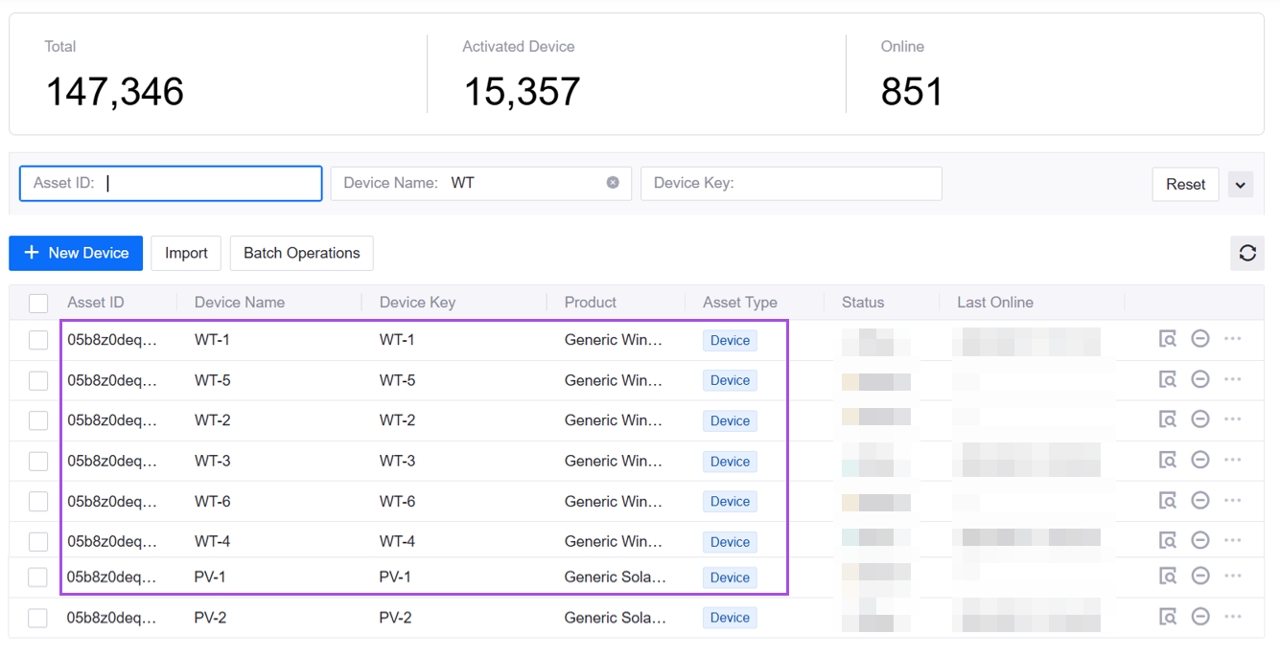This screenshot has width=1280, height=656.
Task: Open the more options ellipsis for PV-1
Action: pos(1232,576)
